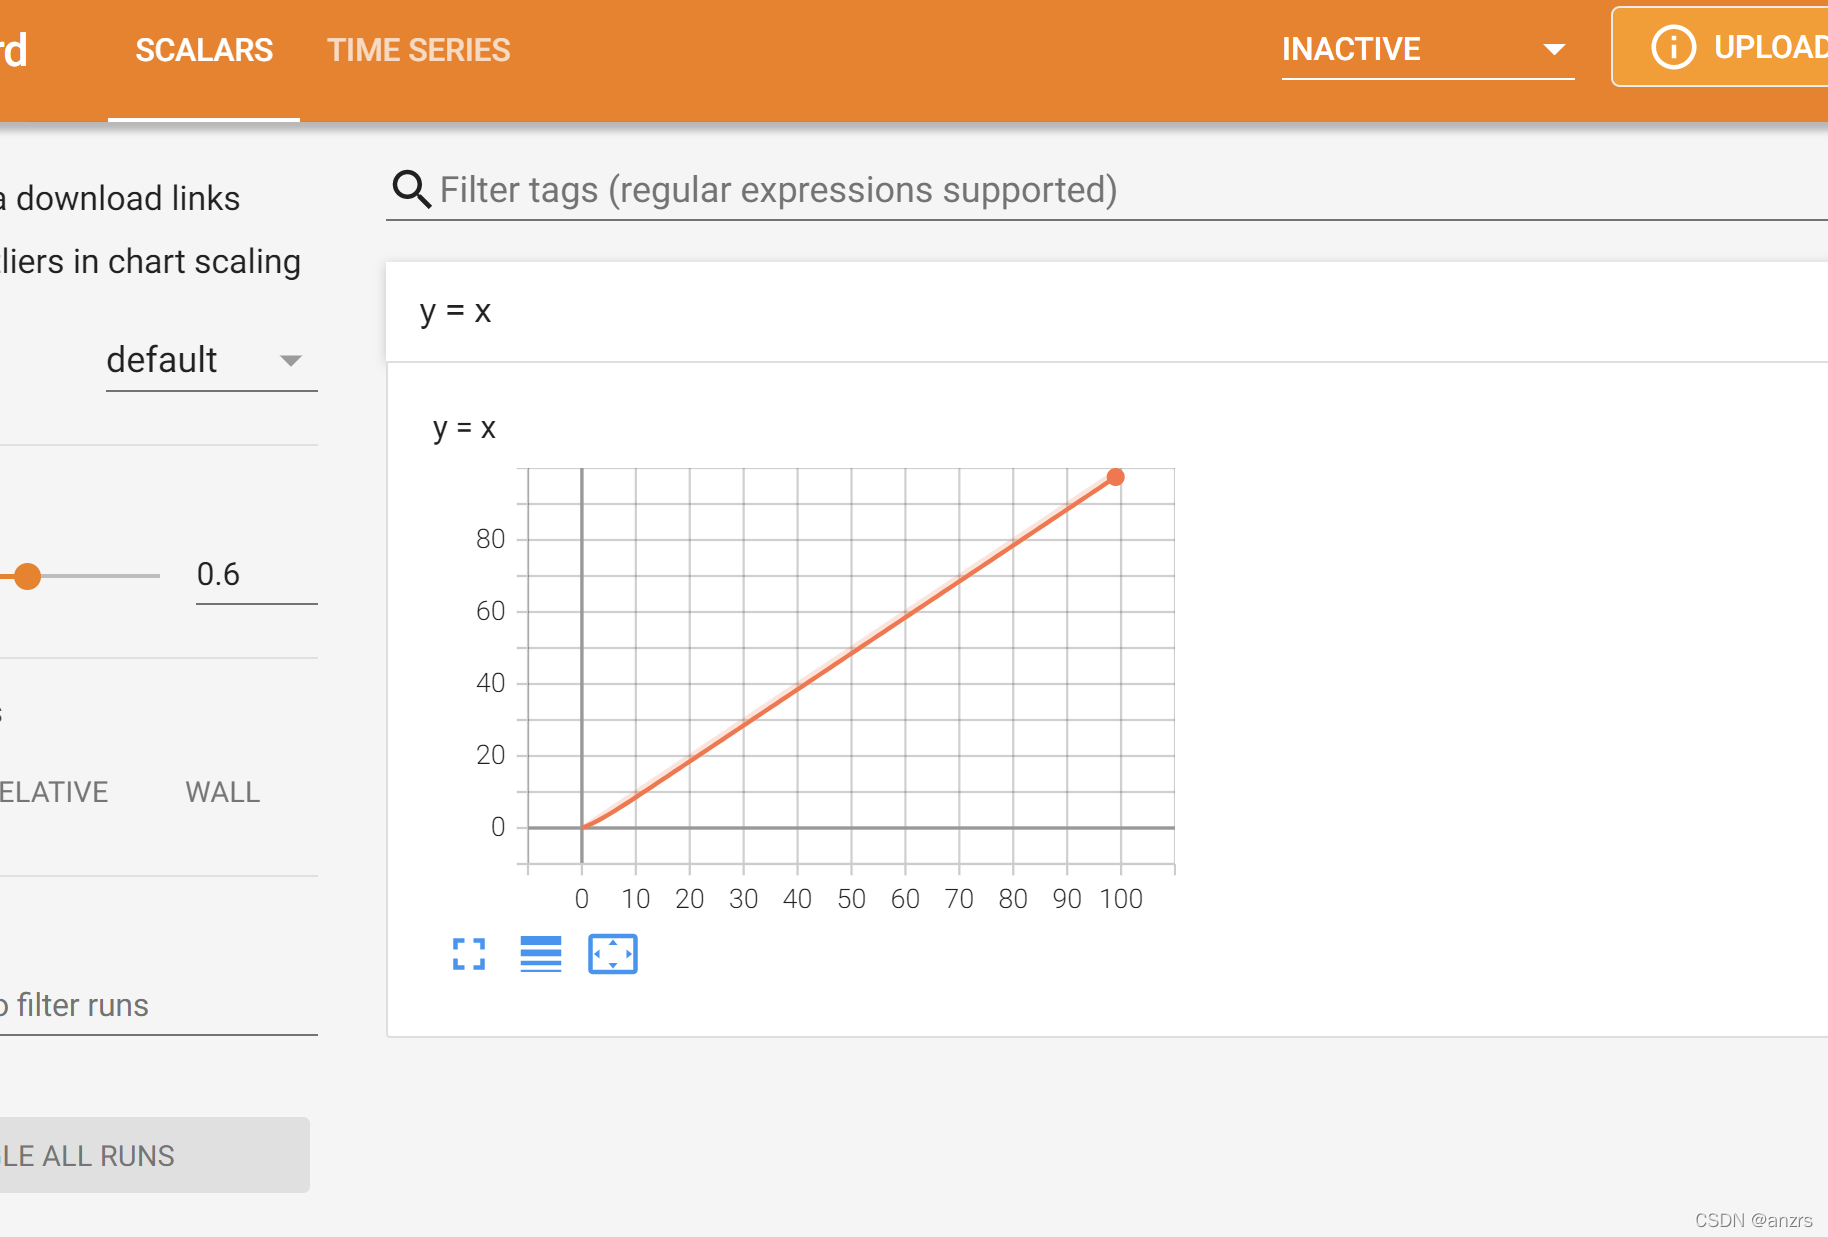Screen dimensions: 1828x1237
Task: Click the info icon inside the UPLOAD button
Action: pyautogui.click(x=1673, y=46)
